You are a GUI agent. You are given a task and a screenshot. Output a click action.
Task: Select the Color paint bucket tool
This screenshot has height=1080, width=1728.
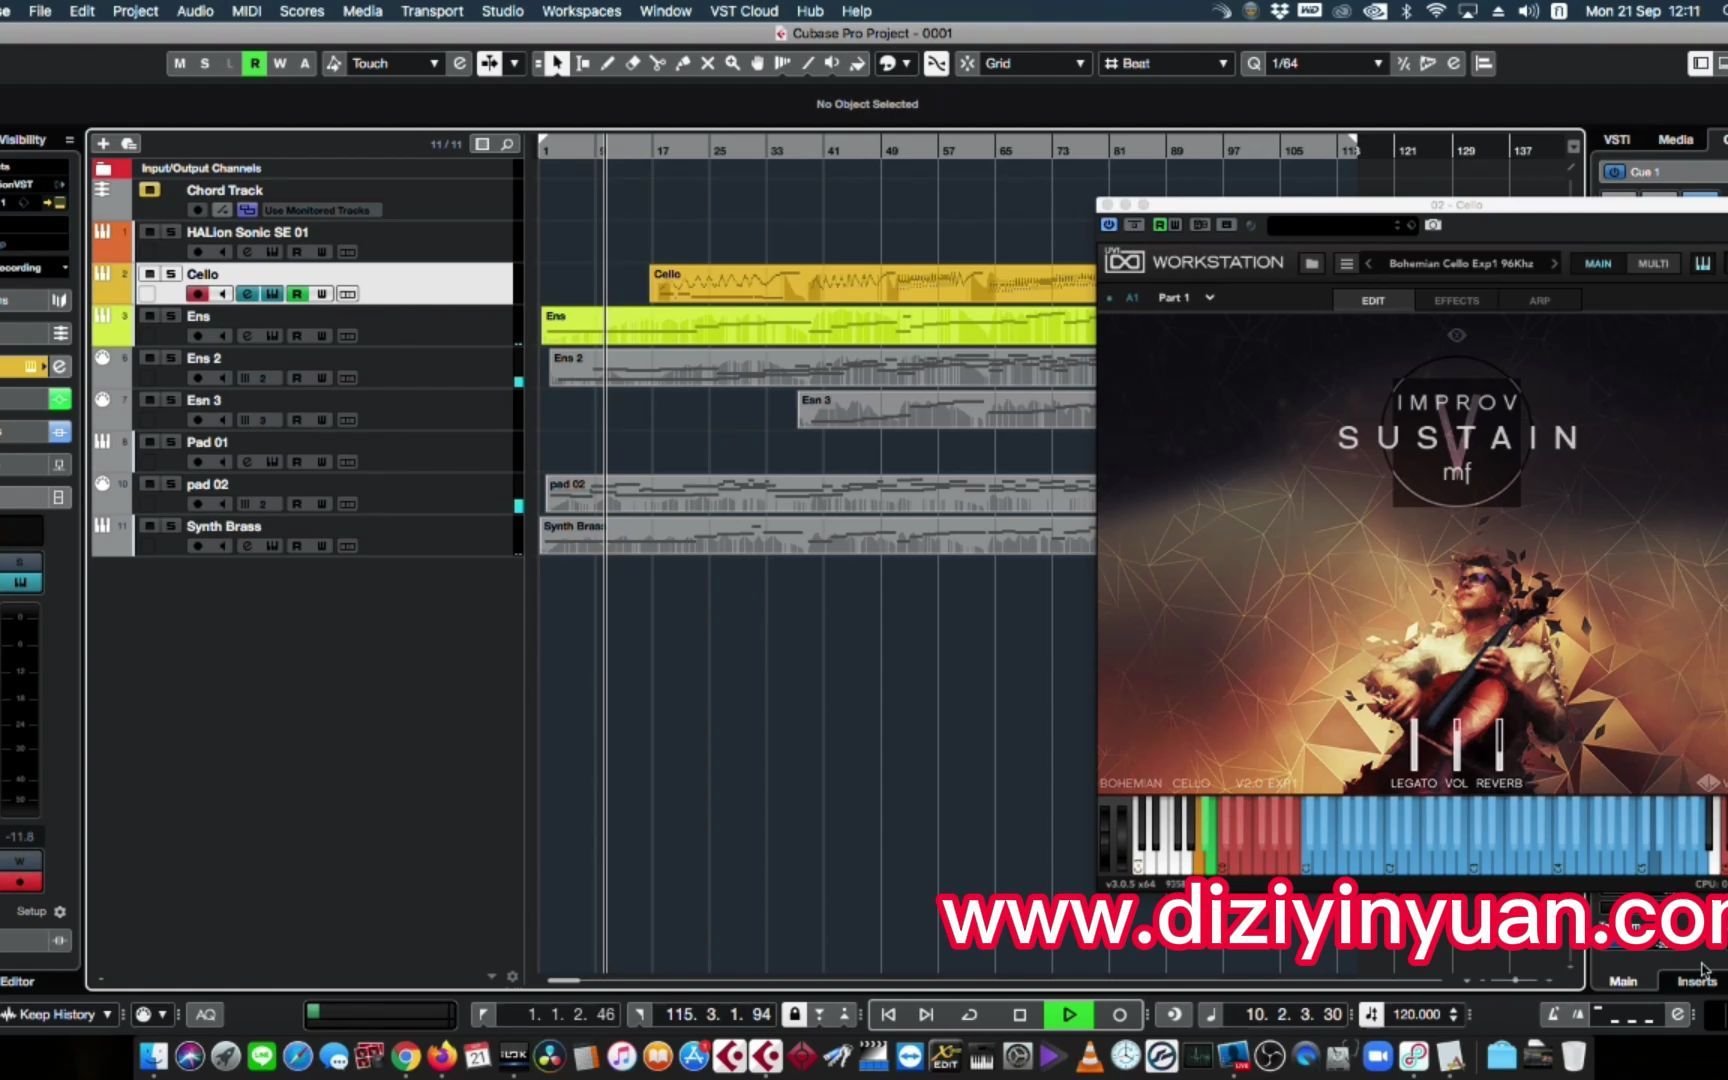[x=857, y=63]
